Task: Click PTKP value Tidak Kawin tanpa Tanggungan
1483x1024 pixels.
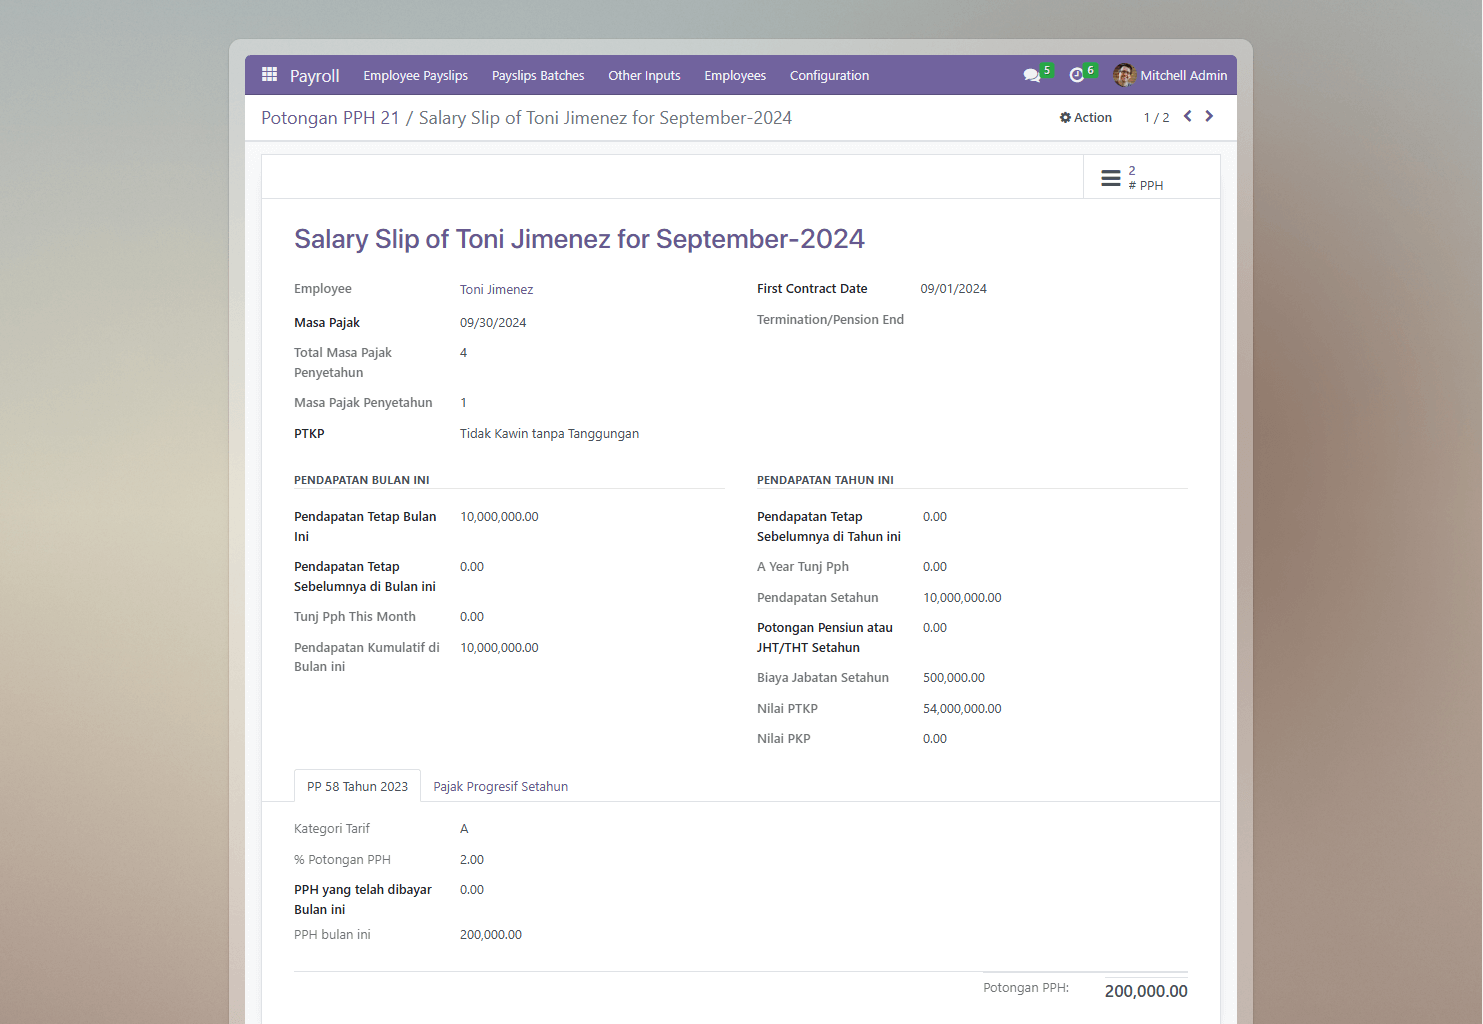Action: (549, 433)
